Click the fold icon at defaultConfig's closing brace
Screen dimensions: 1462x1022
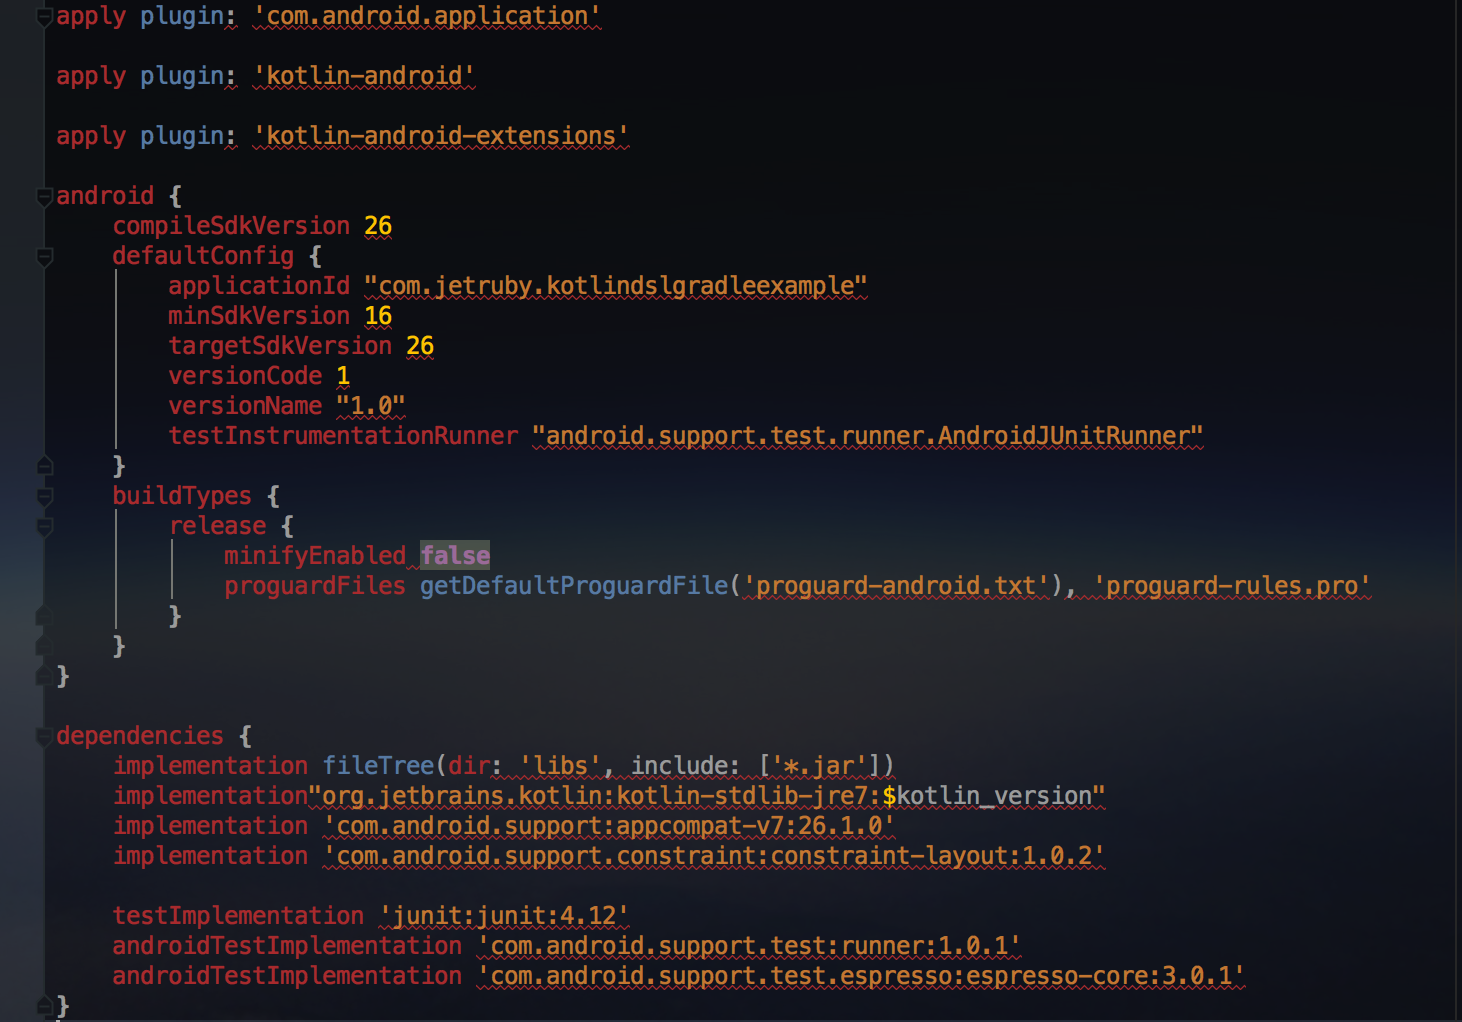tap(43, 466)
